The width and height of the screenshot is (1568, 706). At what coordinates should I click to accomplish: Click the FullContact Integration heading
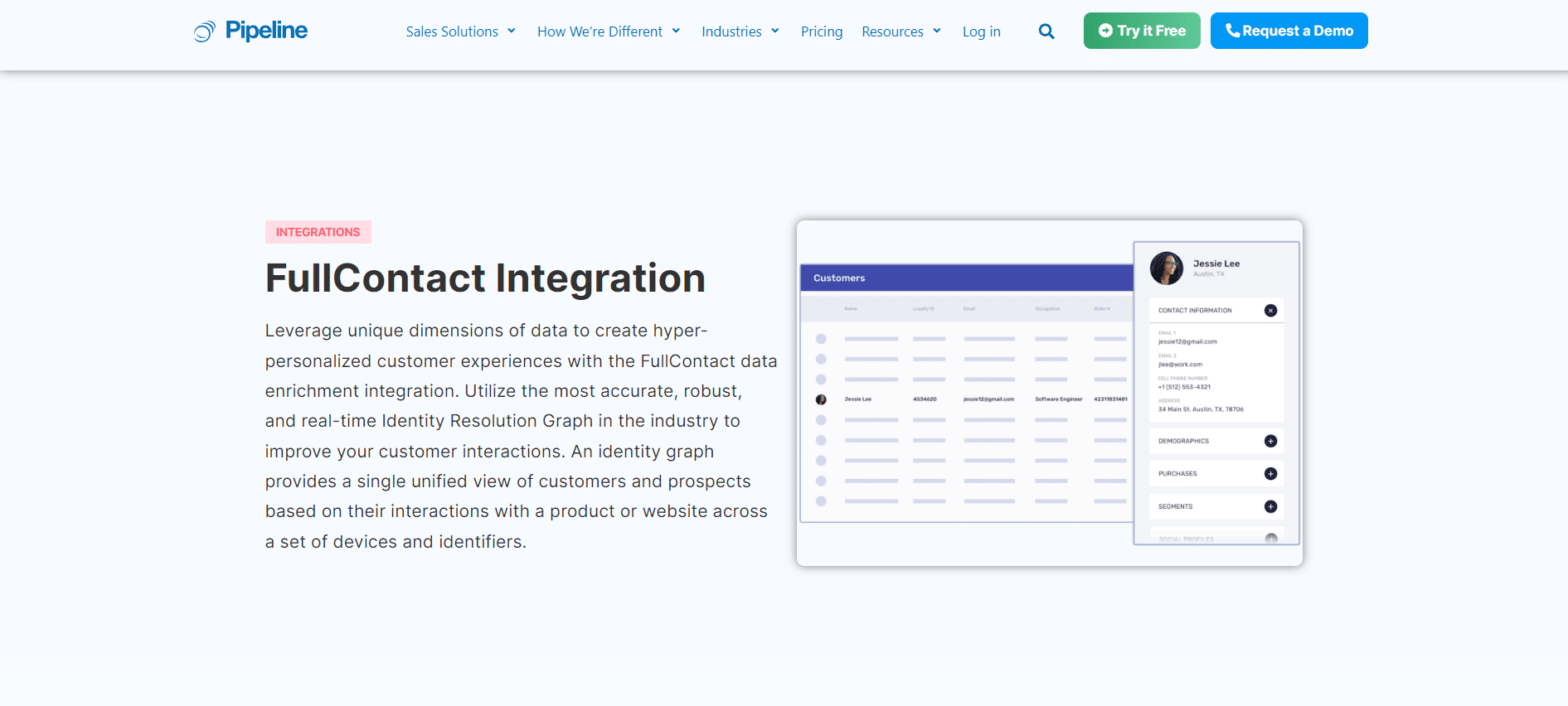485,278
